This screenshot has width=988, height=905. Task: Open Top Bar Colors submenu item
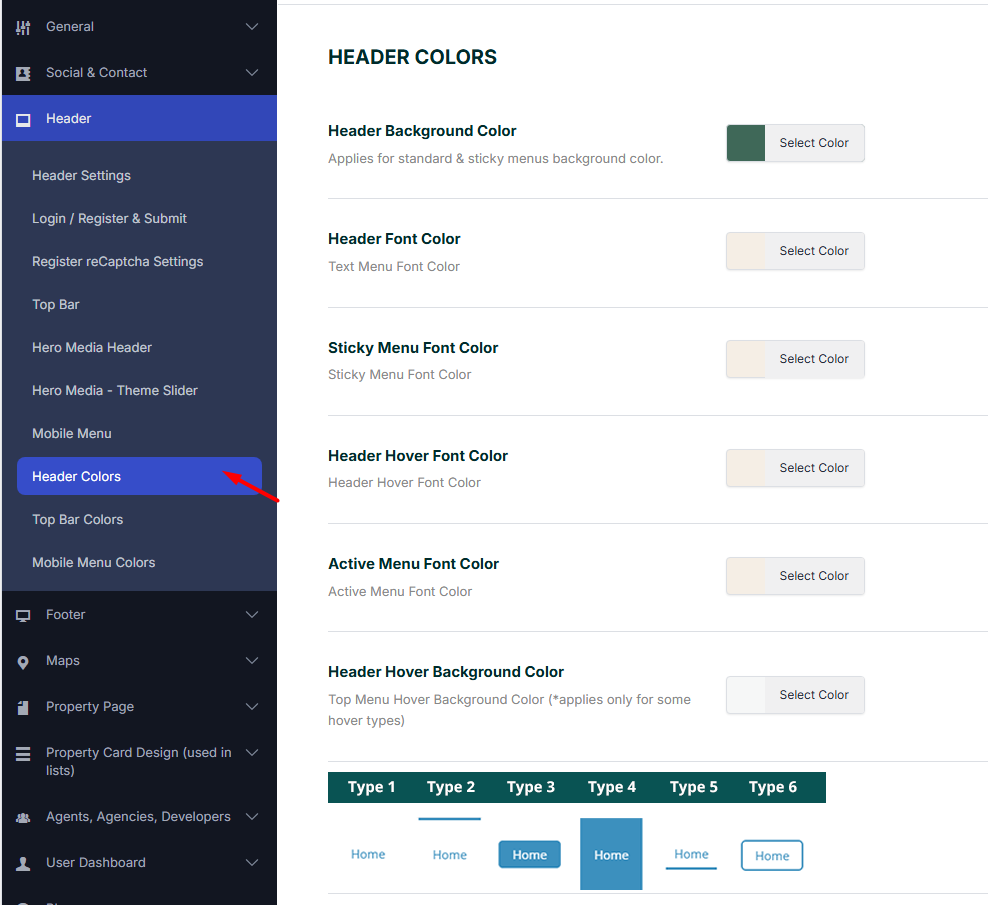77,520
